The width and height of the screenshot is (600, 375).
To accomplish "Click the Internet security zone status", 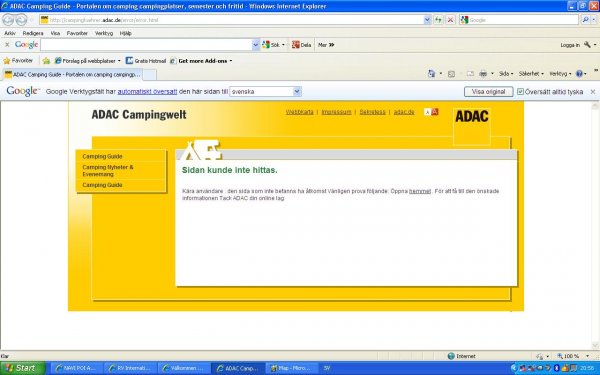I will 461,356.
